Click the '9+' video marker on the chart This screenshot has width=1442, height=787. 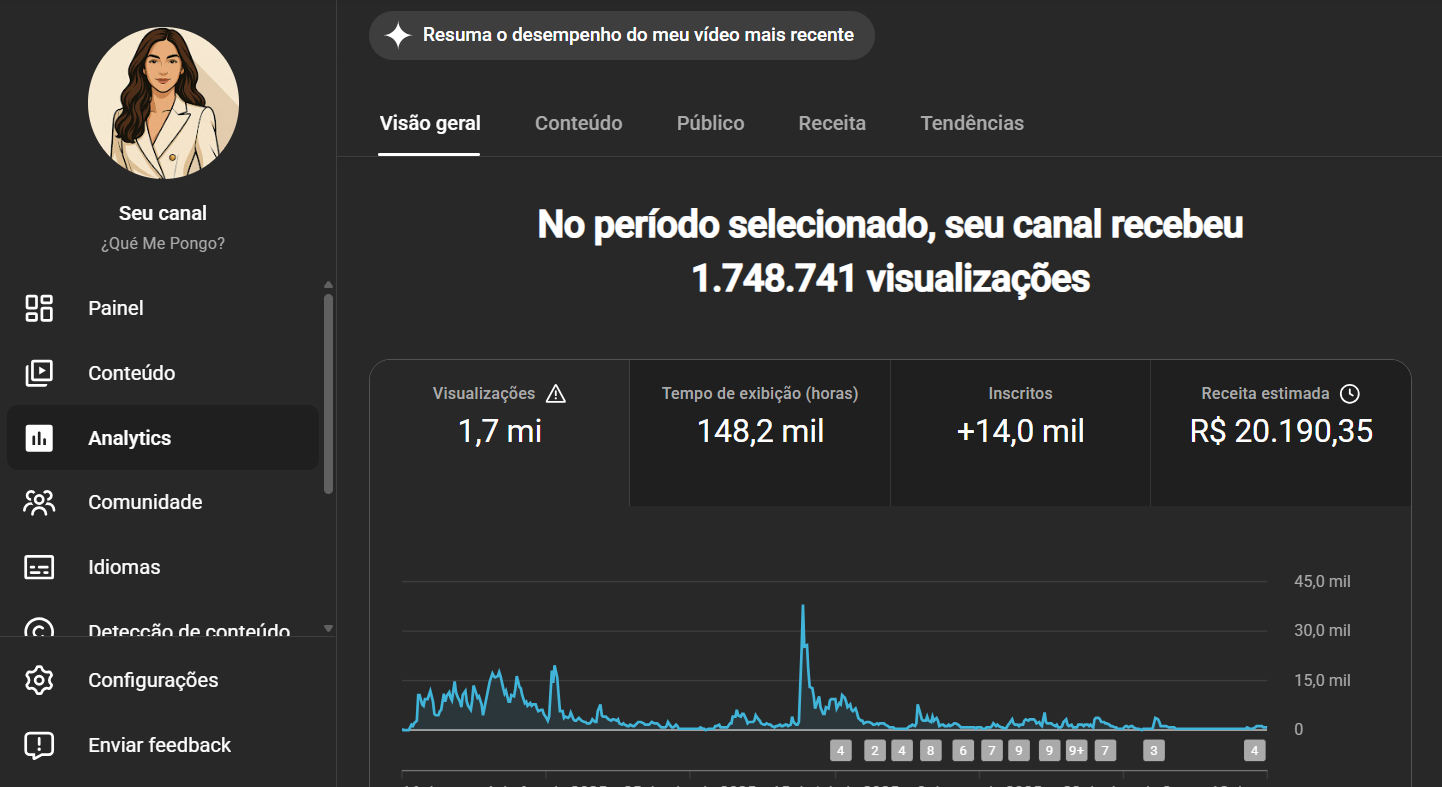click(x=1078, y=750)
